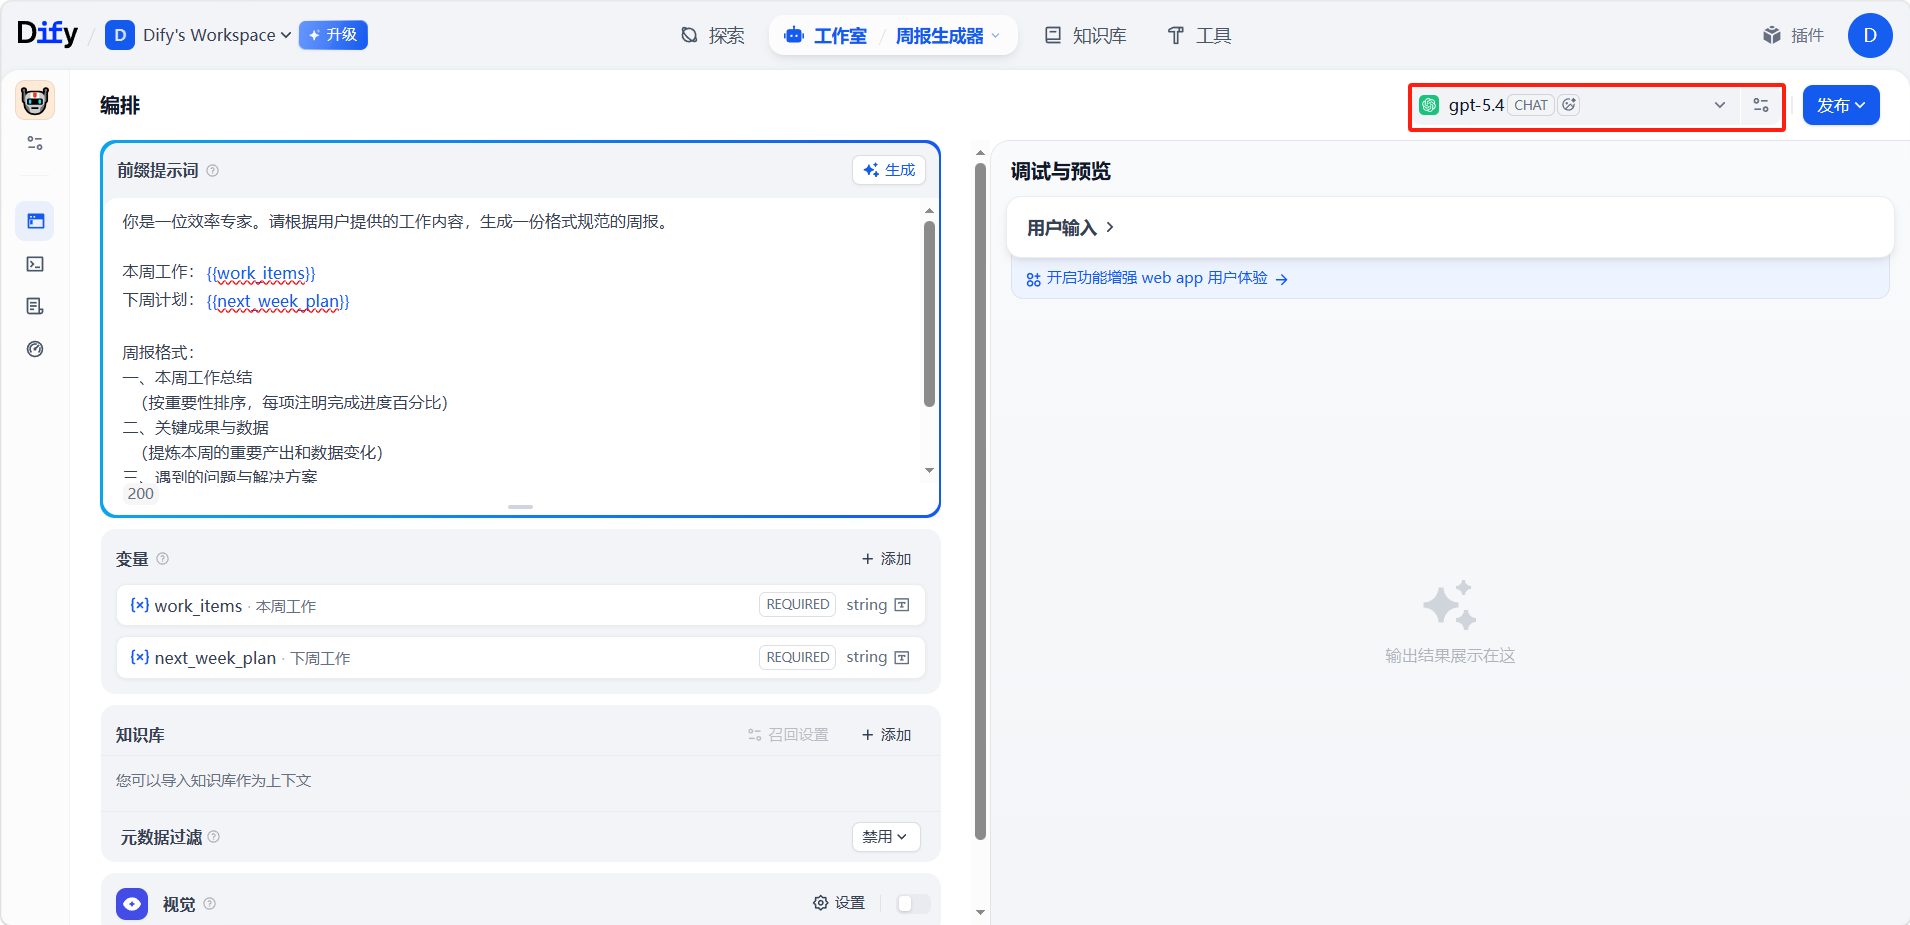Go to the 探索 tab
The width and height of the screenshot is (1910, 925).
(x=713, y=36)
